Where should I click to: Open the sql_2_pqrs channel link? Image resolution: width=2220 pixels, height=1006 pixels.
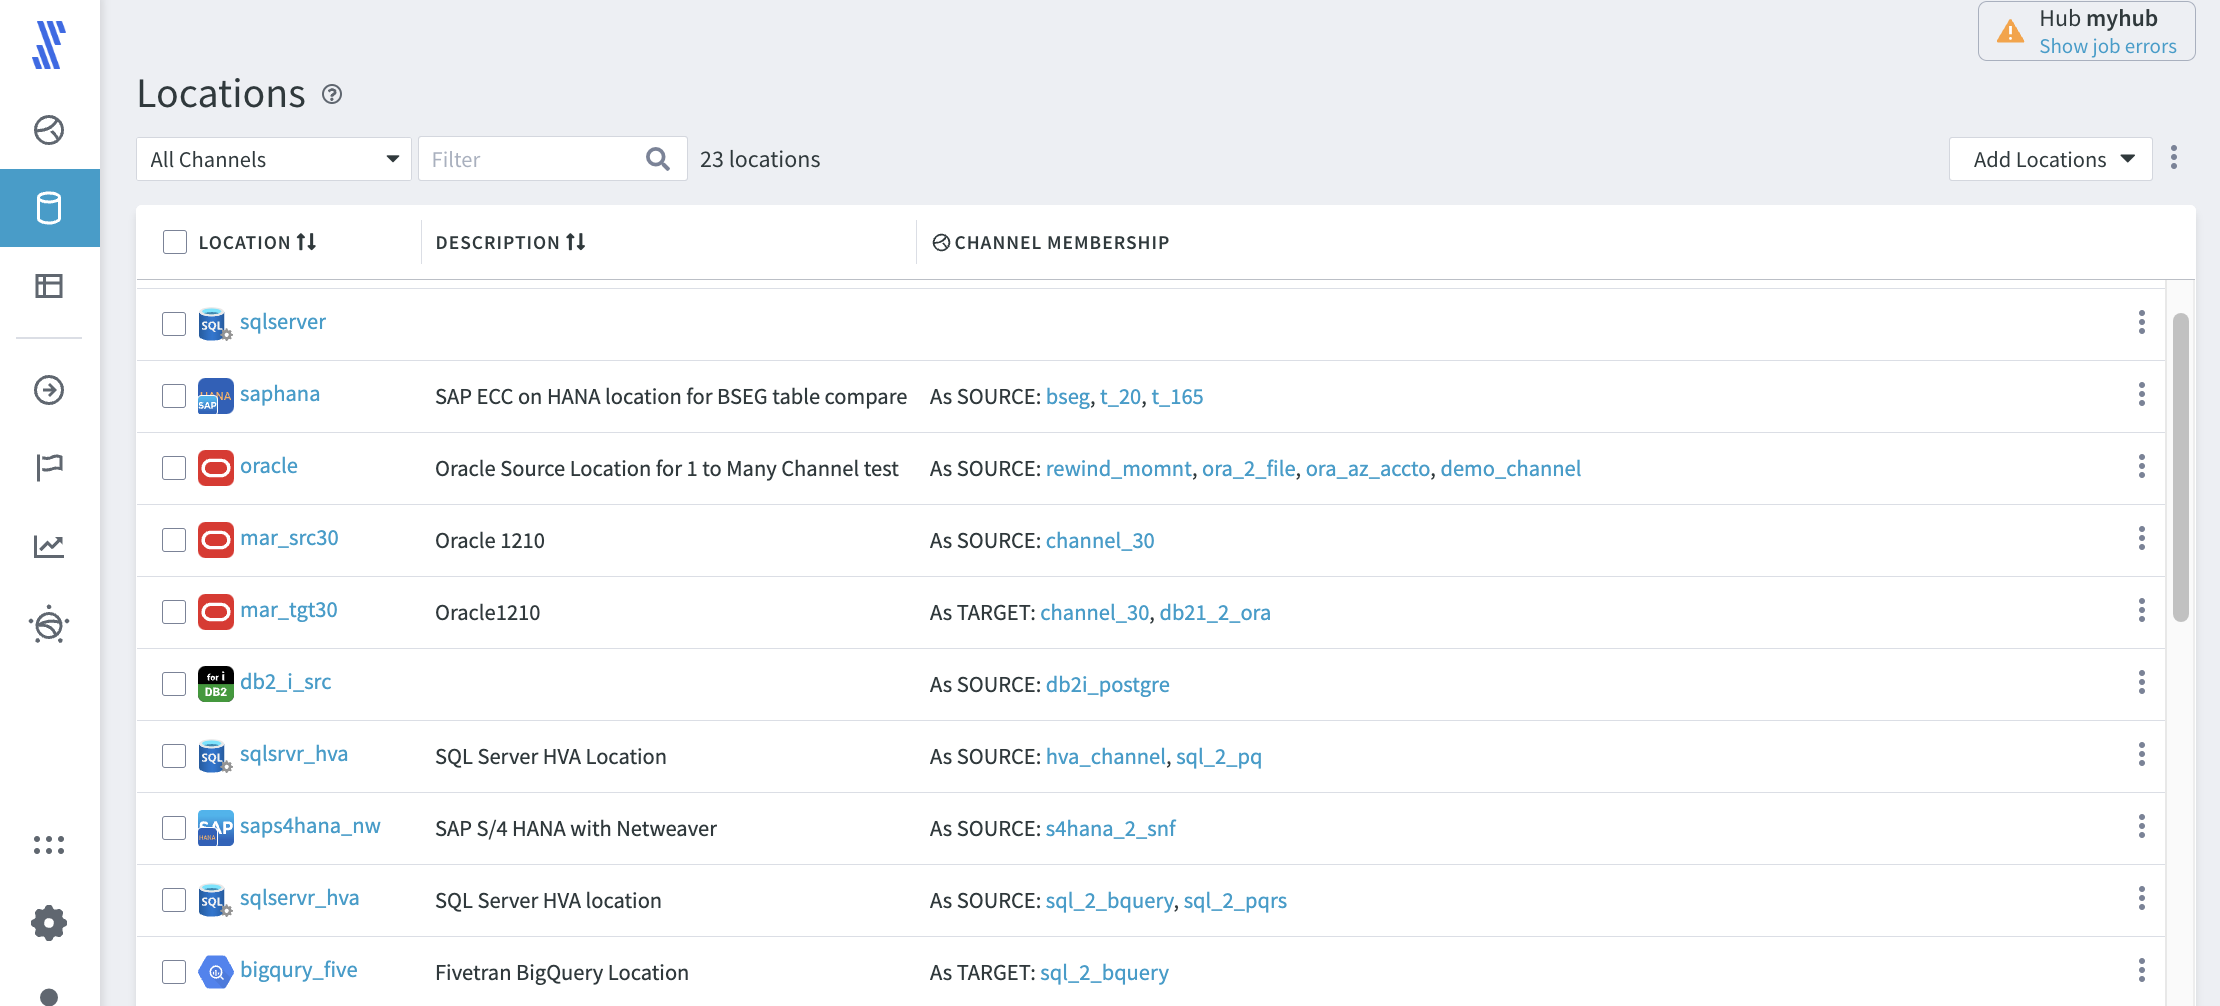pos(1235,901)
